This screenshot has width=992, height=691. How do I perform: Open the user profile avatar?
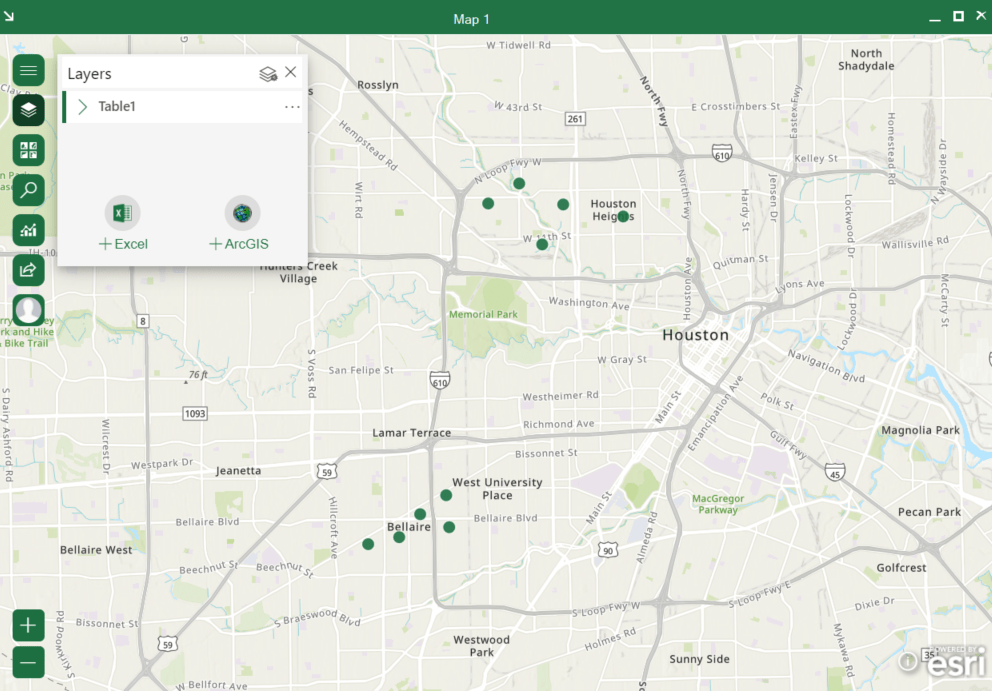(28, 310)
